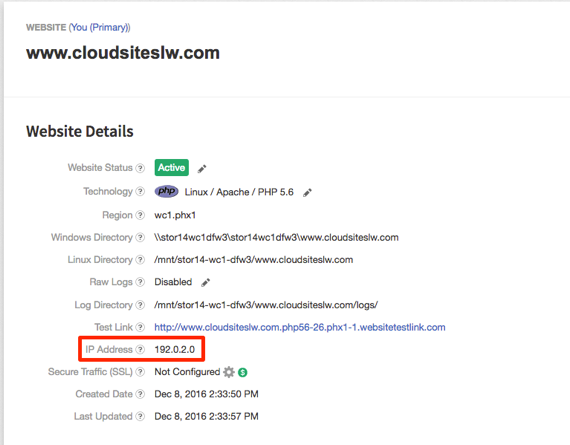Open help icon next to Log Directory
Screen dimensions: 570x445
[x=140, y=305]
